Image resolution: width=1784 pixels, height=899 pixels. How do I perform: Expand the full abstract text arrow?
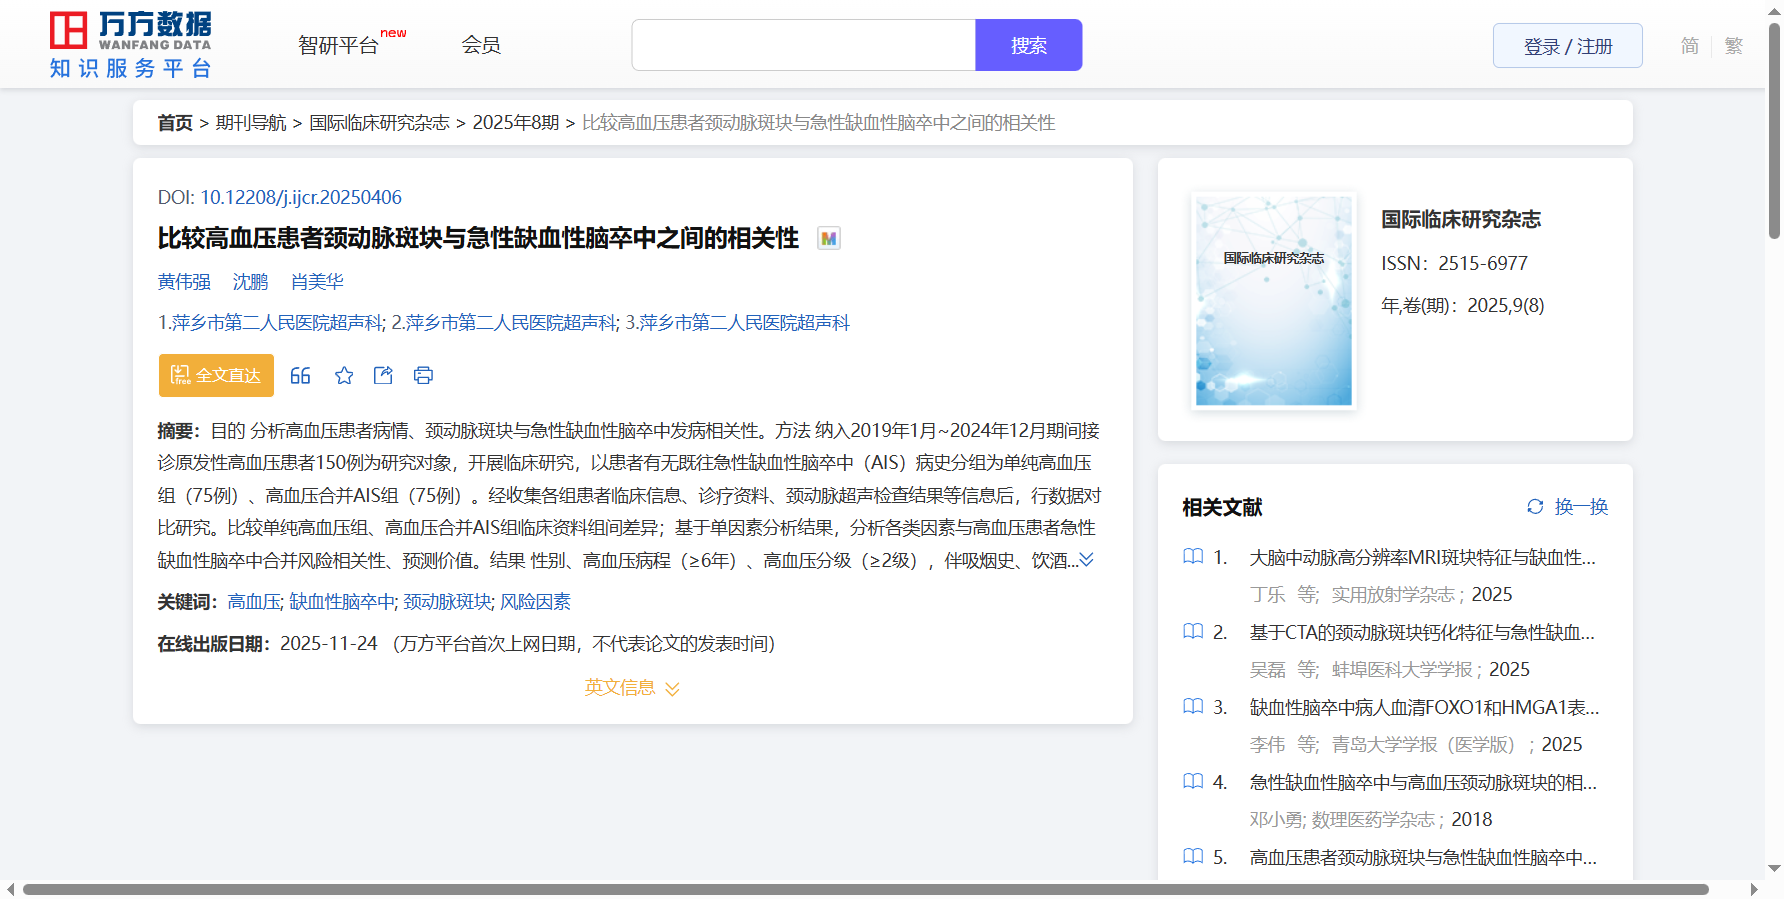coord(1087,560)
